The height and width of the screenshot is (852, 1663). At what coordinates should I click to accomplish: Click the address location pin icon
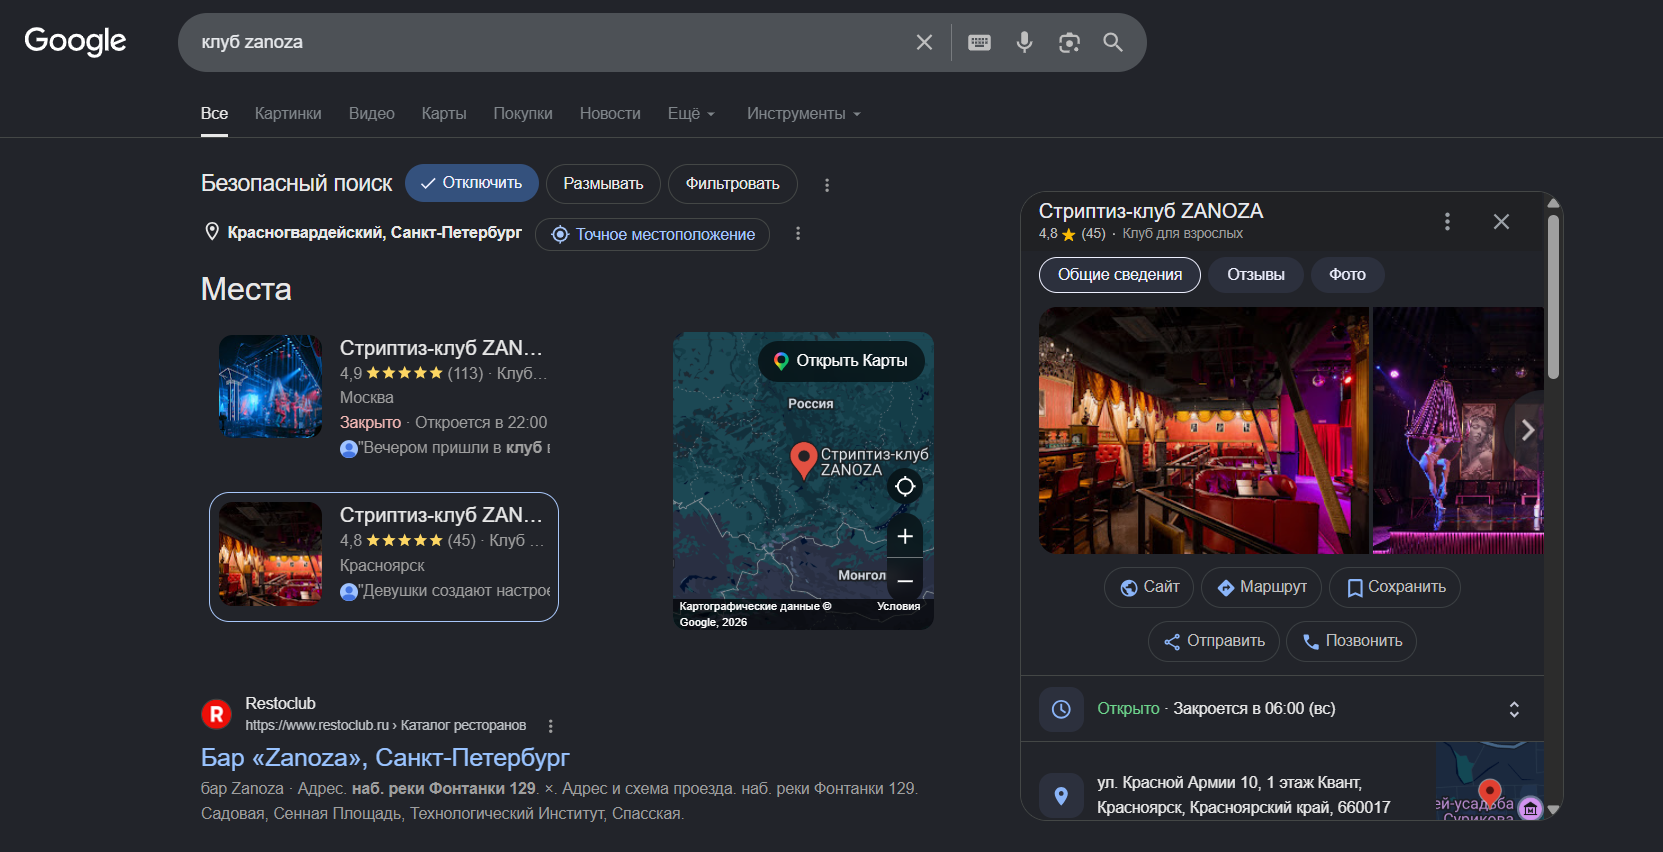[1061, 796]
